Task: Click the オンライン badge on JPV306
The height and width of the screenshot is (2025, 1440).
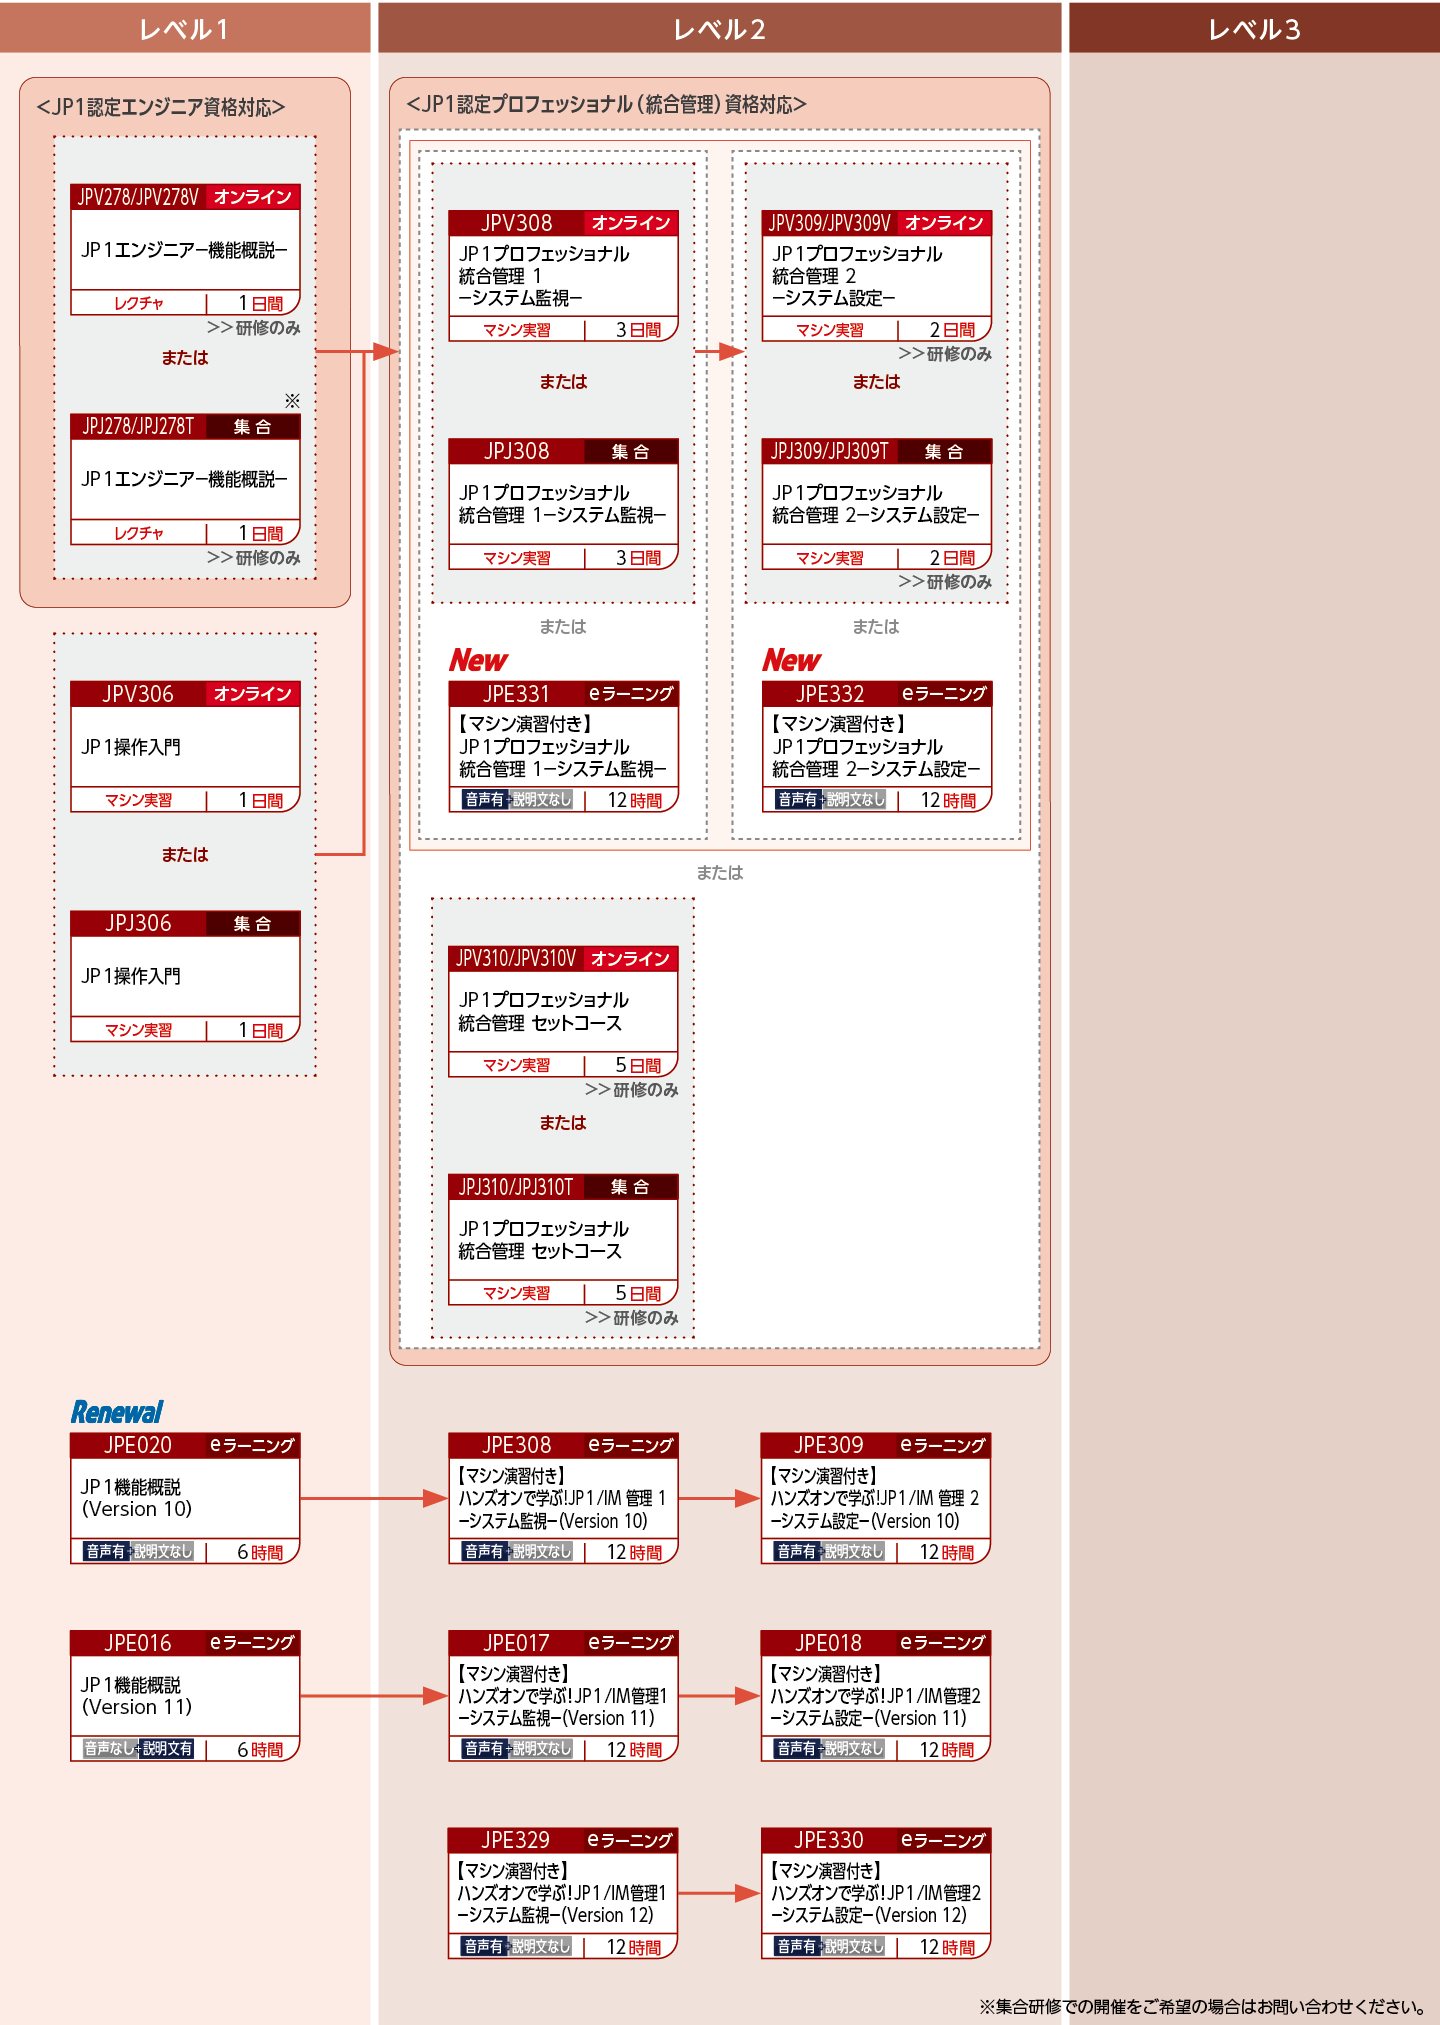Action: (x=253, y=694)
